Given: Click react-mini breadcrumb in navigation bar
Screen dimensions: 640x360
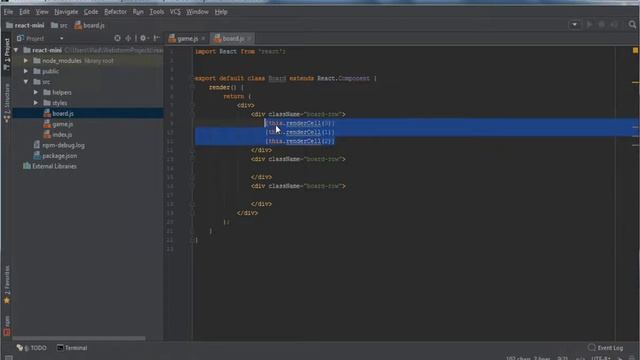Looking at the screenshot, I should (x=25, y=25).
